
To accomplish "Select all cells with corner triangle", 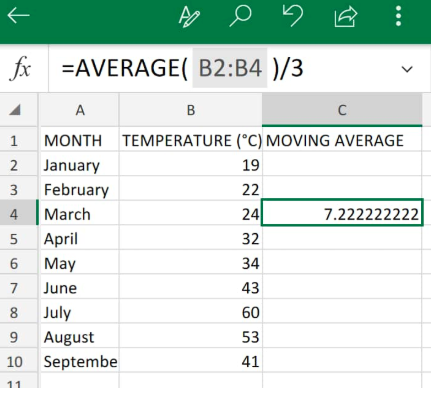I will [15, 110].
